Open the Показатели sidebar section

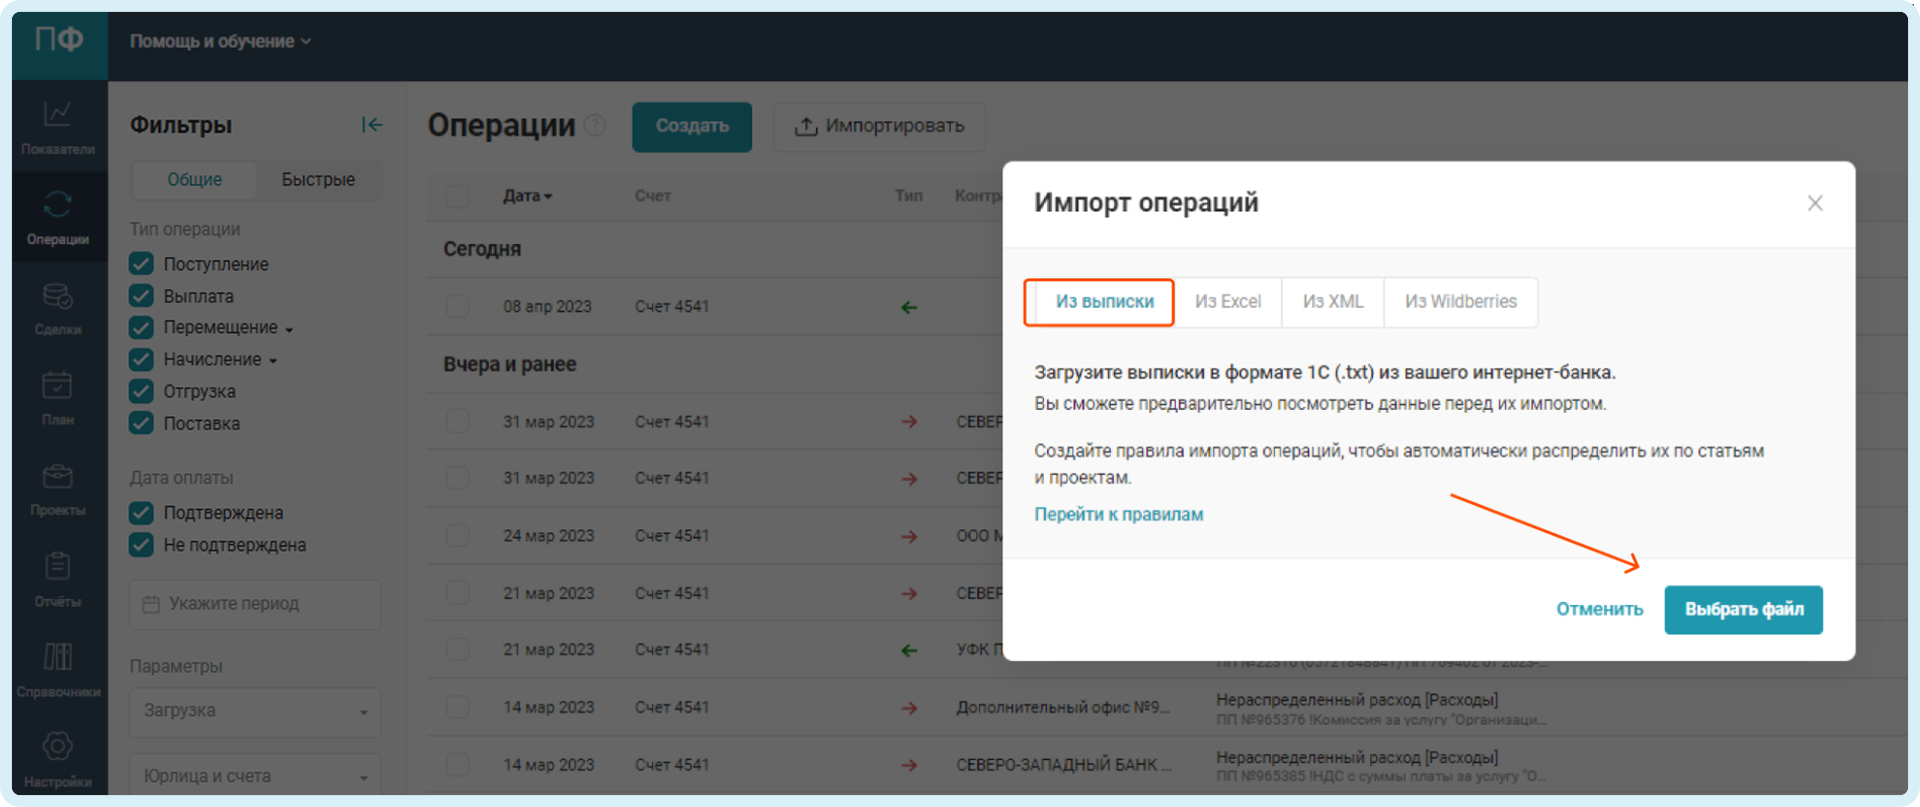[x=57, y=126]
